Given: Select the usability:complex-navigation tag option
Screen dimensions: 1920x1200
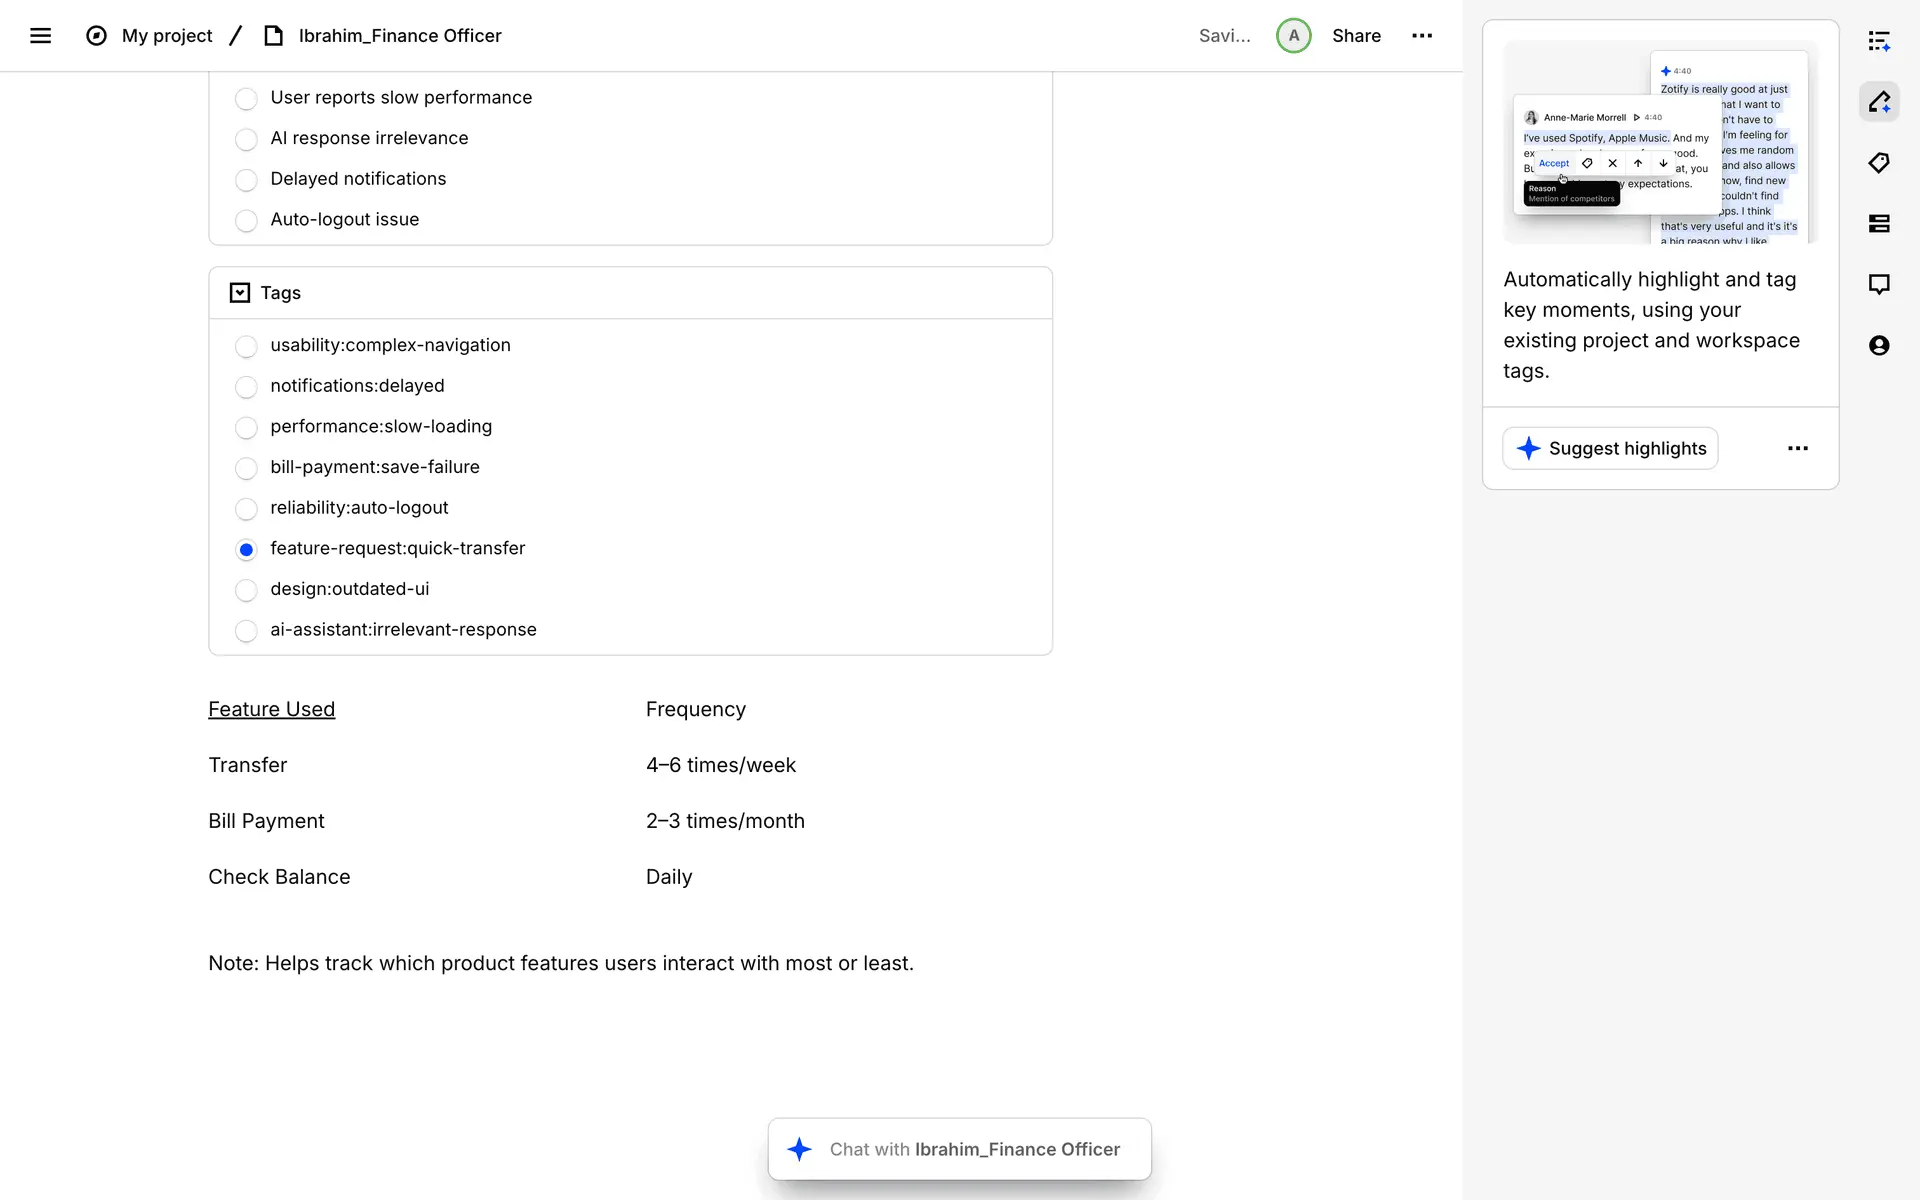Looking at the screenshot, I should (246, 346).
